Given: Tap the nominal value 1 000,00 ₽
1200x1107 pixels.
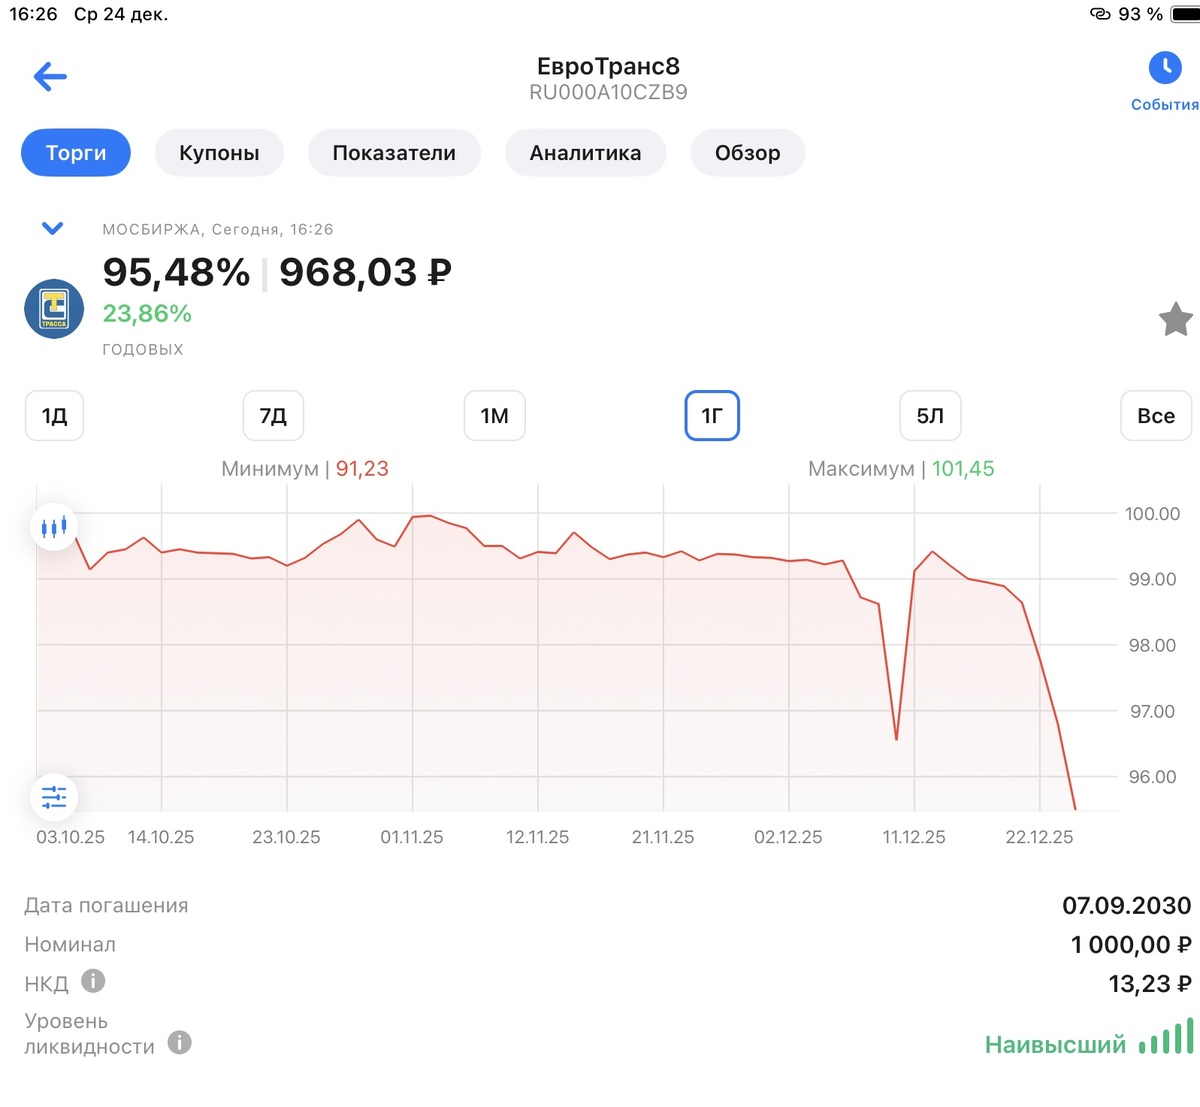Looking at the screenshot, I should coord(1131,945).
